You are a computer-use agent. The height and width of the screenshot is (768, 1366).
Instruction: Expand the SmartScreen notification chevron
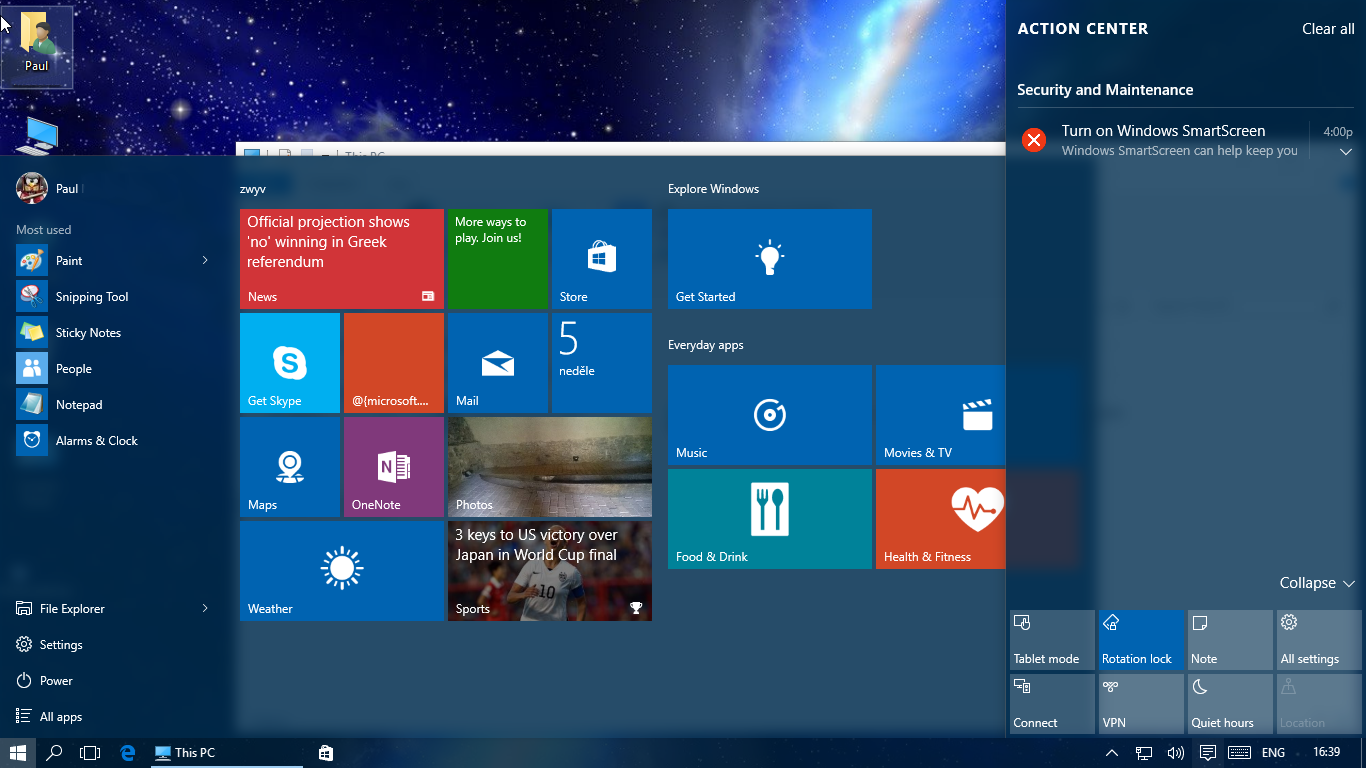tap(1345, 152)
